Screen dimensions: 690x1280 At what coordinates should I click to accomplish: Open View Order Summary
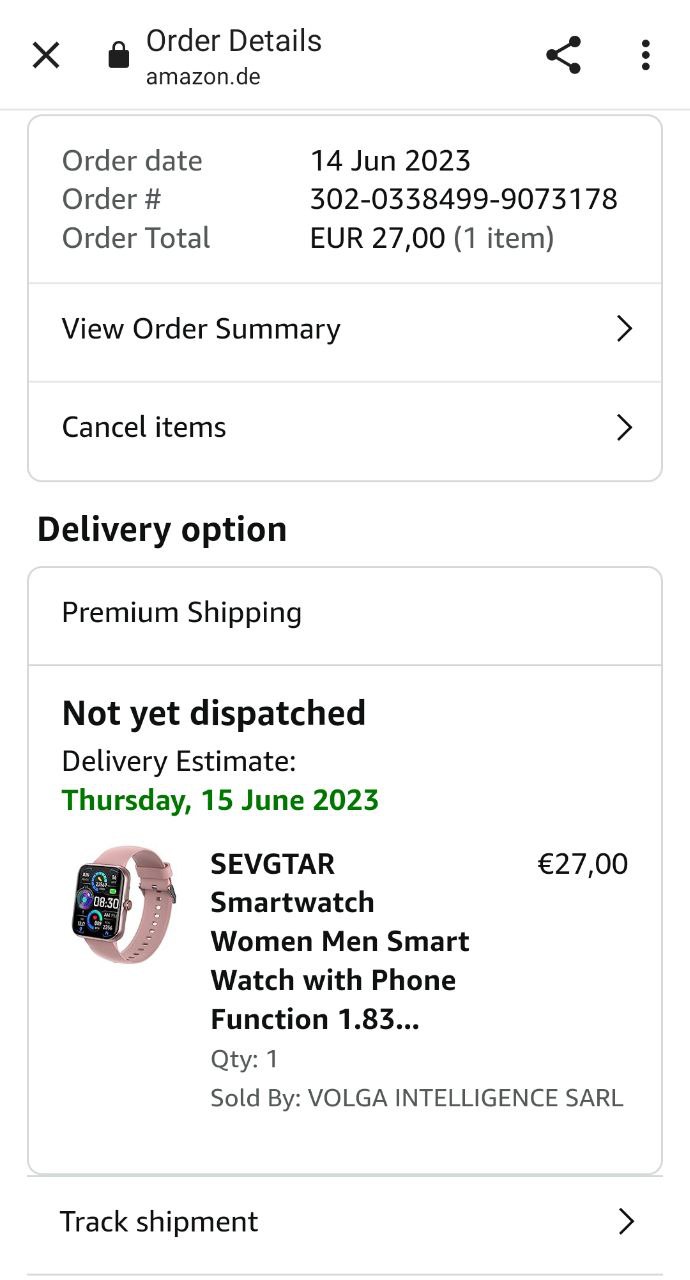[345, 332]
